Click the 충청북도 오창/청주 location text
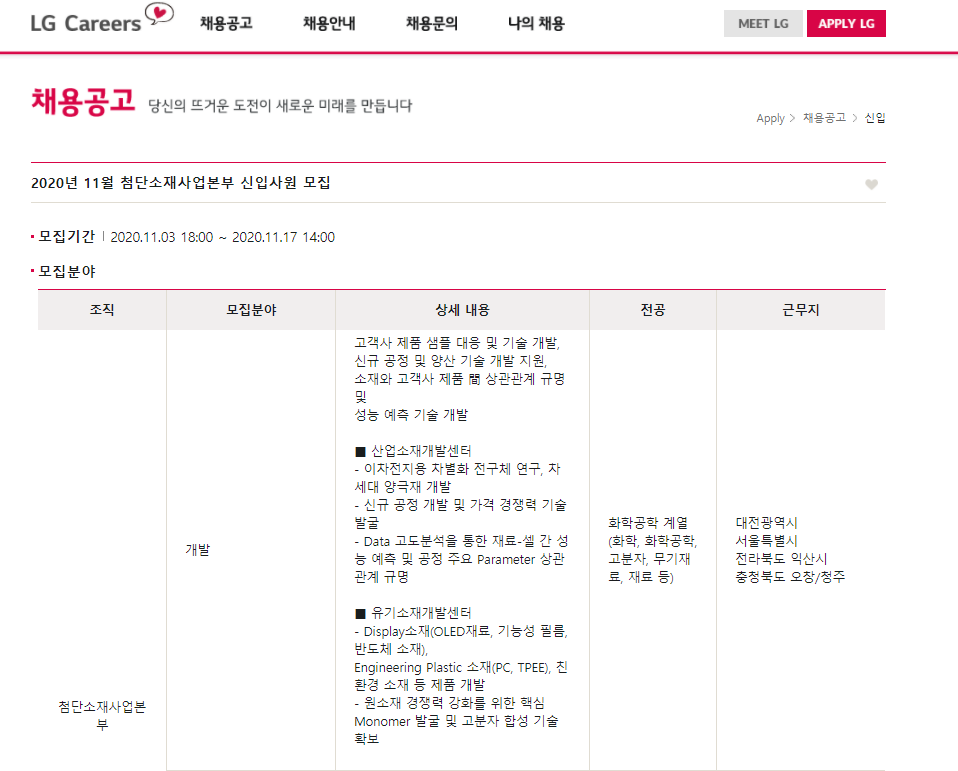Viewport: 958px width, 771px height. click(790, 577)
